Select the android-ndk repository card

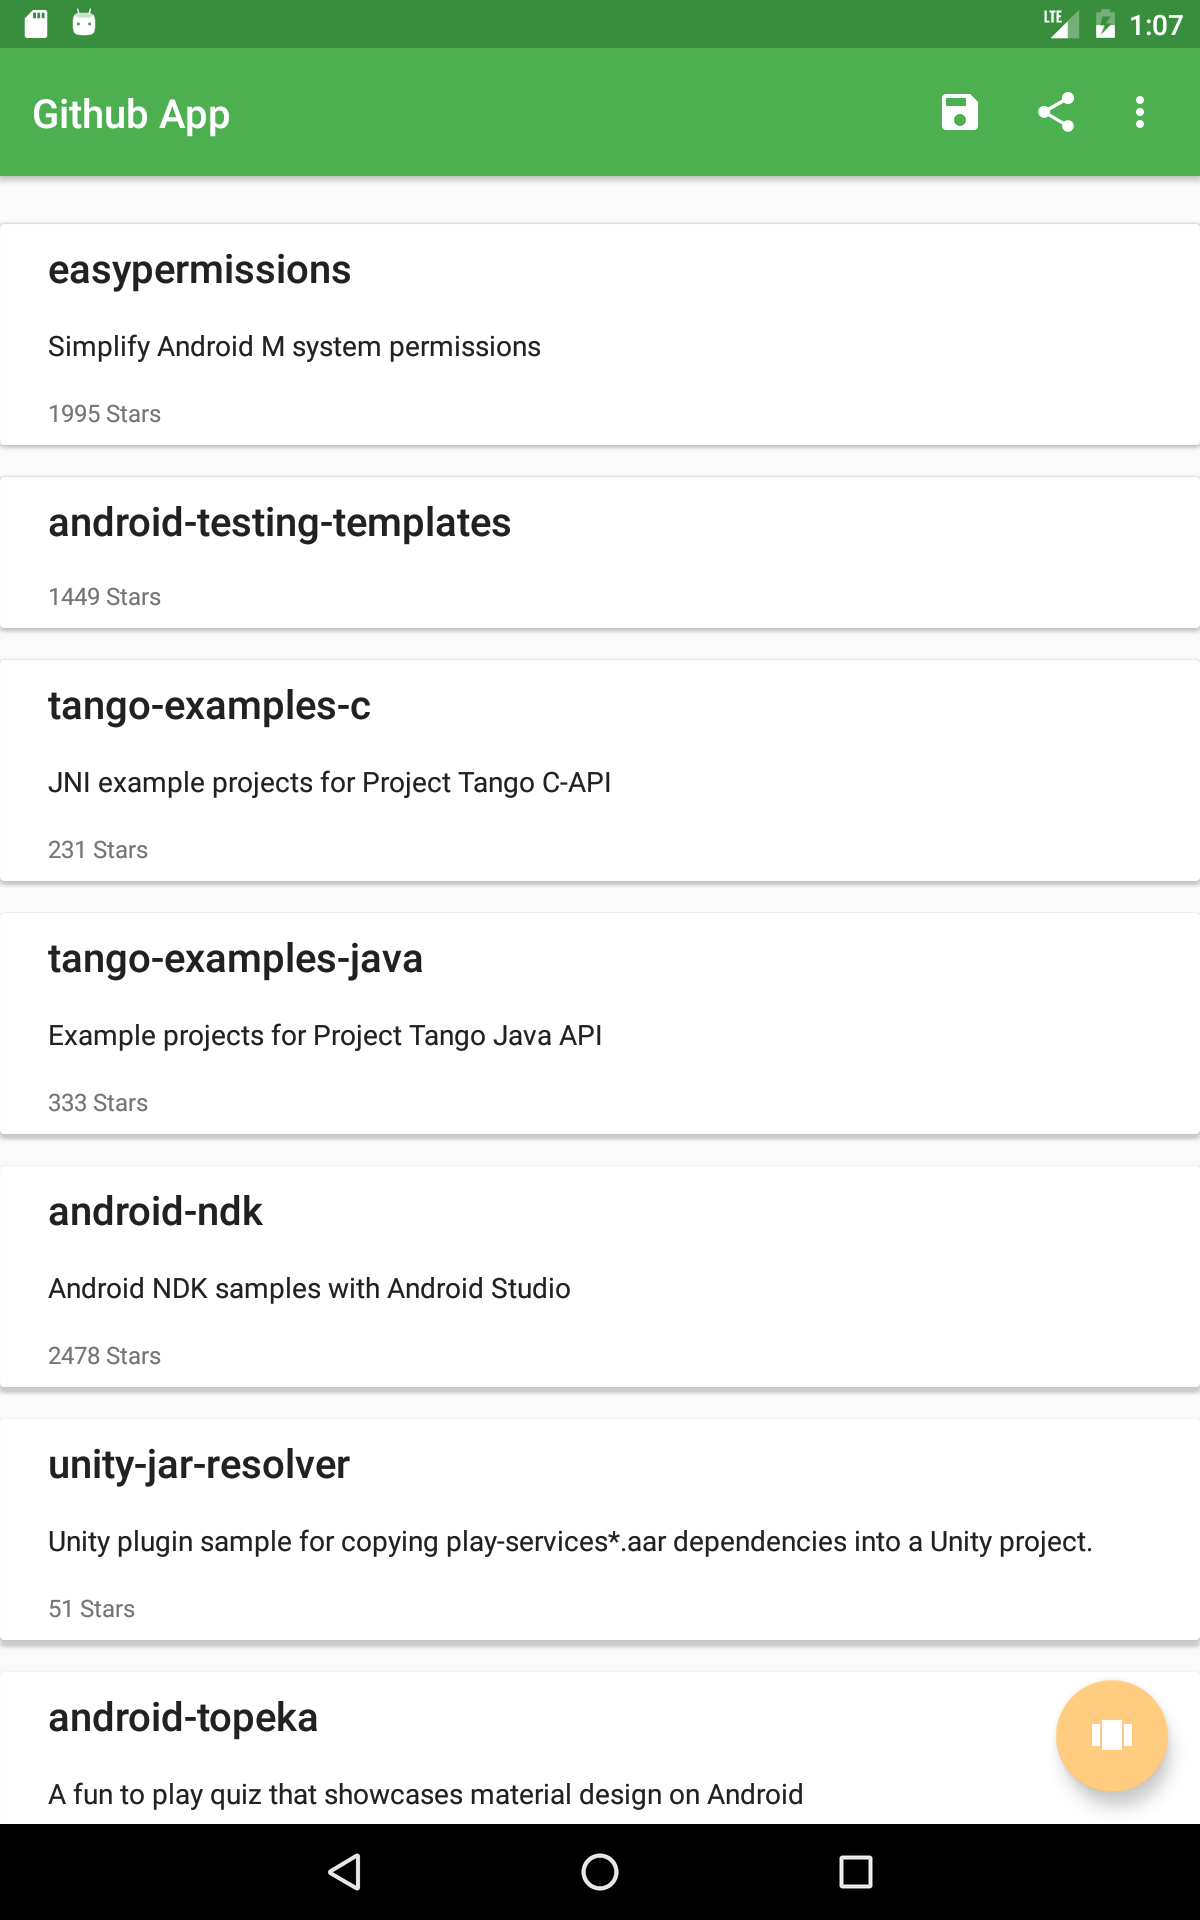point(600,1277)
